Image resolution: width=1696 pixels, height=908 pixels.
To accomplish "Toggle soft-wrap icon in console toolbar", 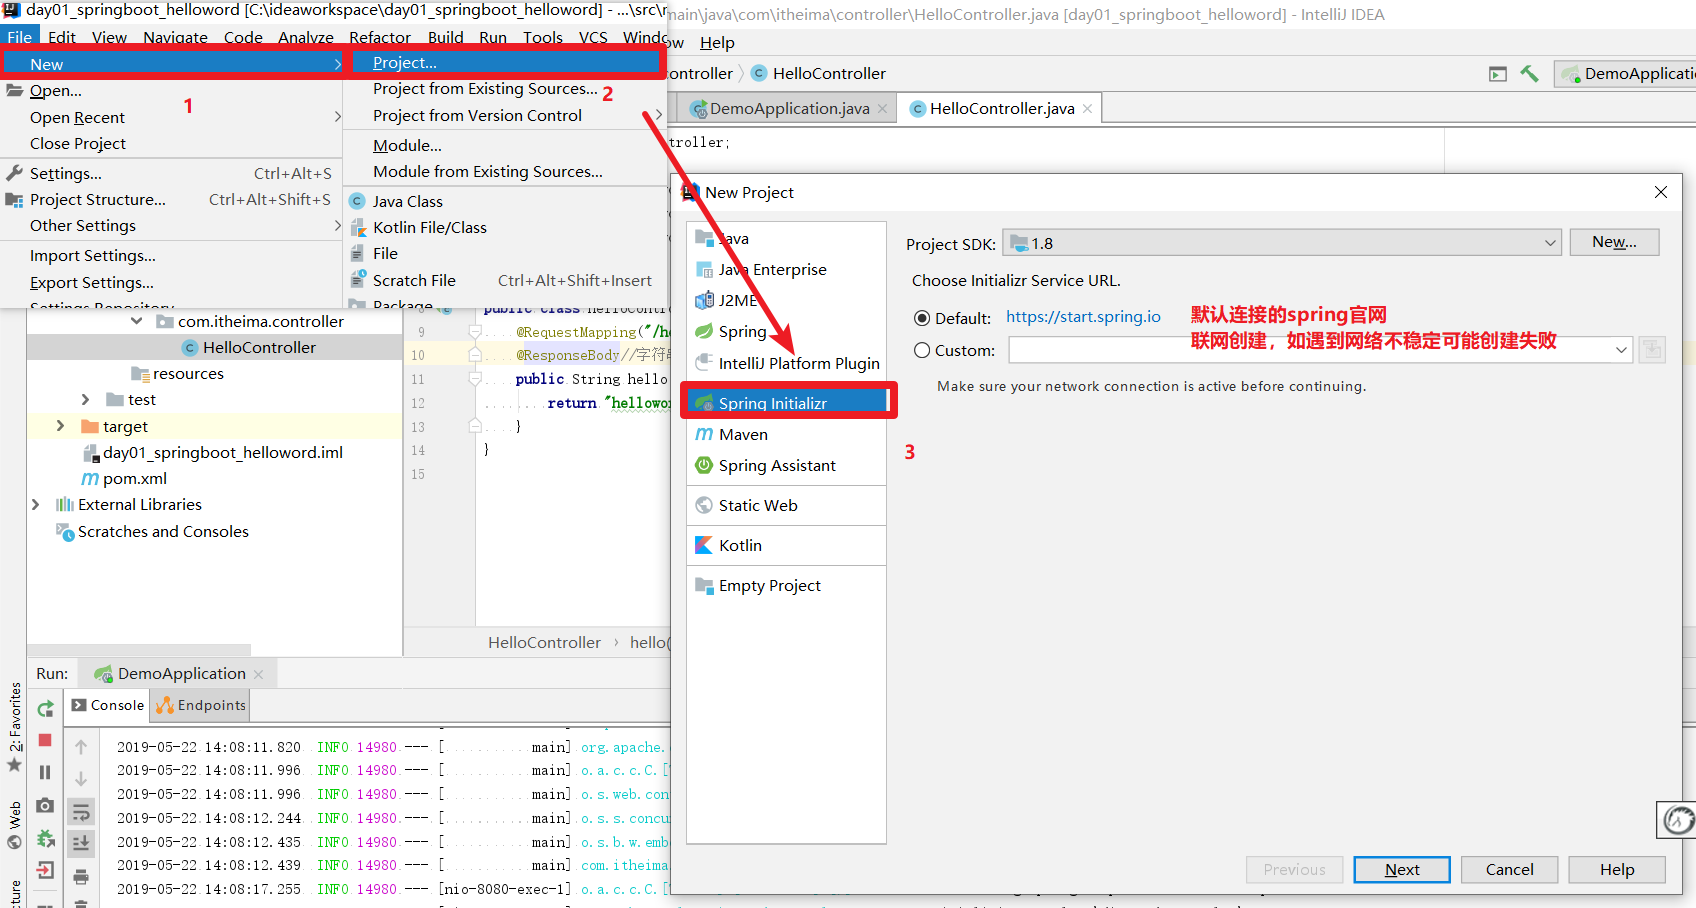I will pos(81,812).
